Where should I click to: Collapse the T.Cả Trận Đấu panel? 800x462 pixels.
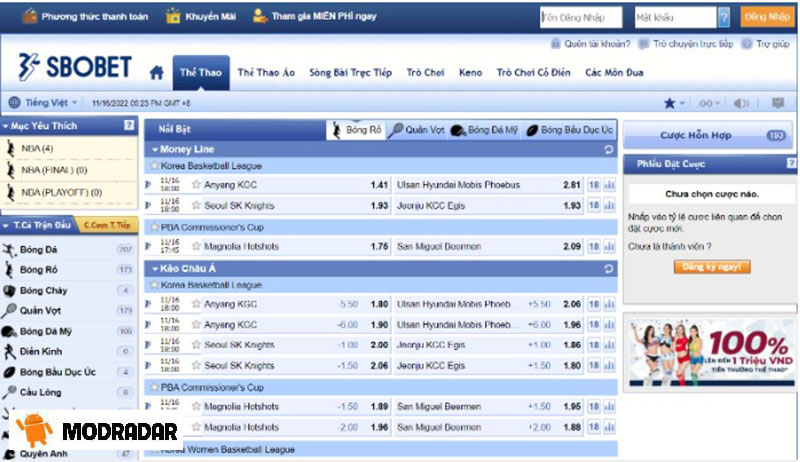(6, 225)
